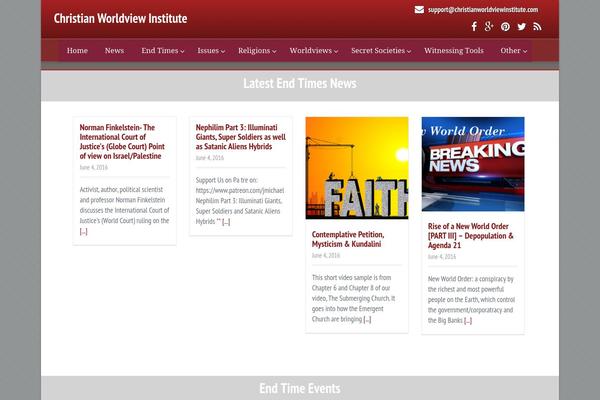Select the Religions menu label
This screenshot has height=400, width=600.
(254, 51)
